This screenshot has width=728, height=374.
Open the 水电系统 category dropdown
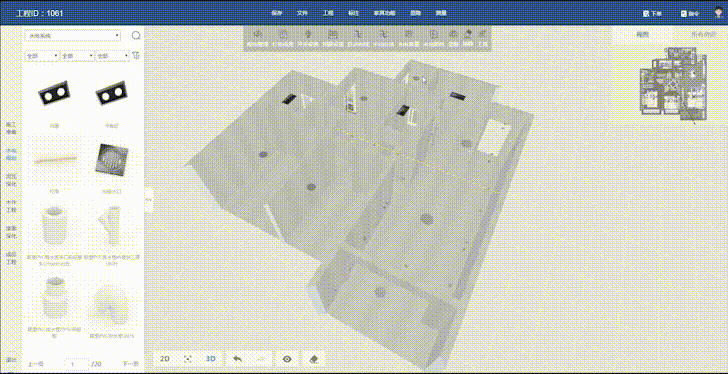72,36
